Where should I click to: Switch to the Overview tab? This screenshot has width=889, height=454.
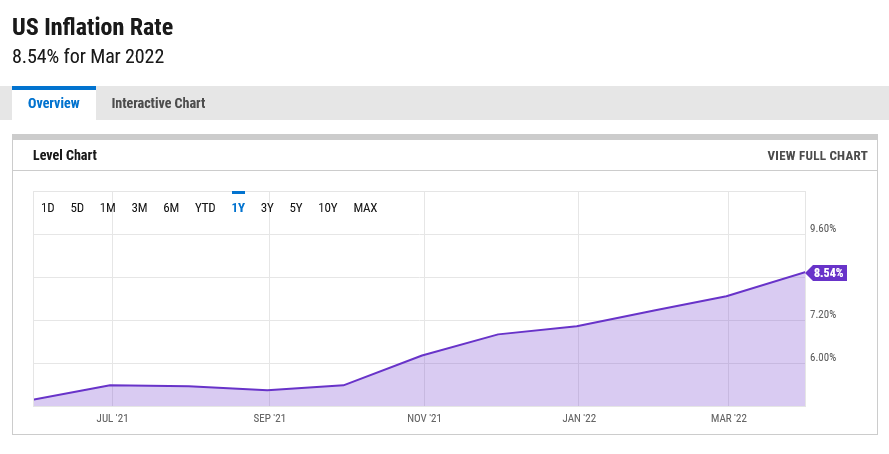click(54, 103)
